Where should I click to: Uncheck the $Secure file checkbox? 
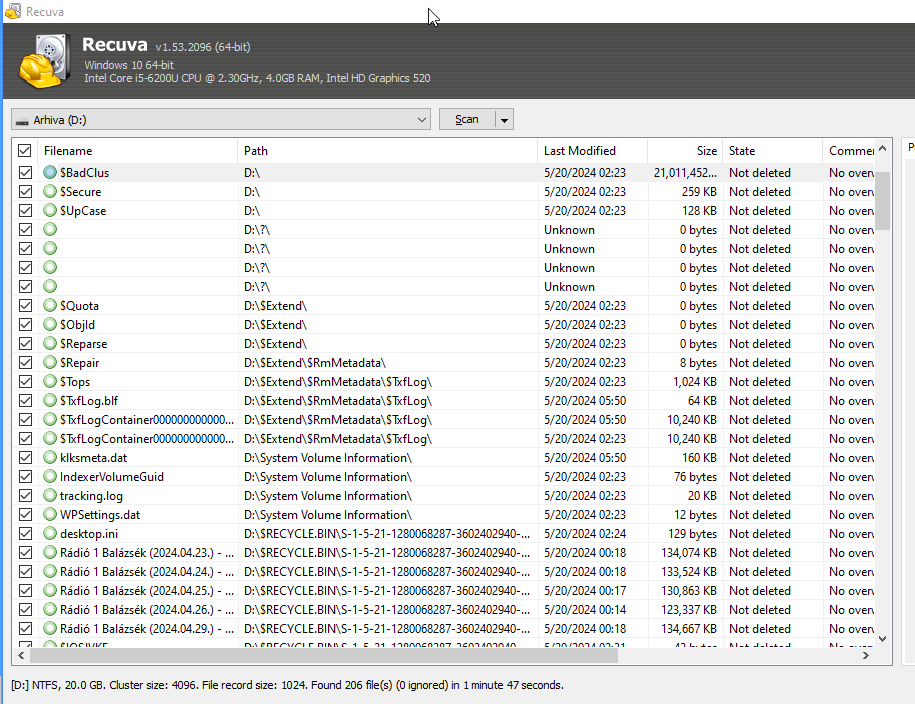tap(25, 191)
